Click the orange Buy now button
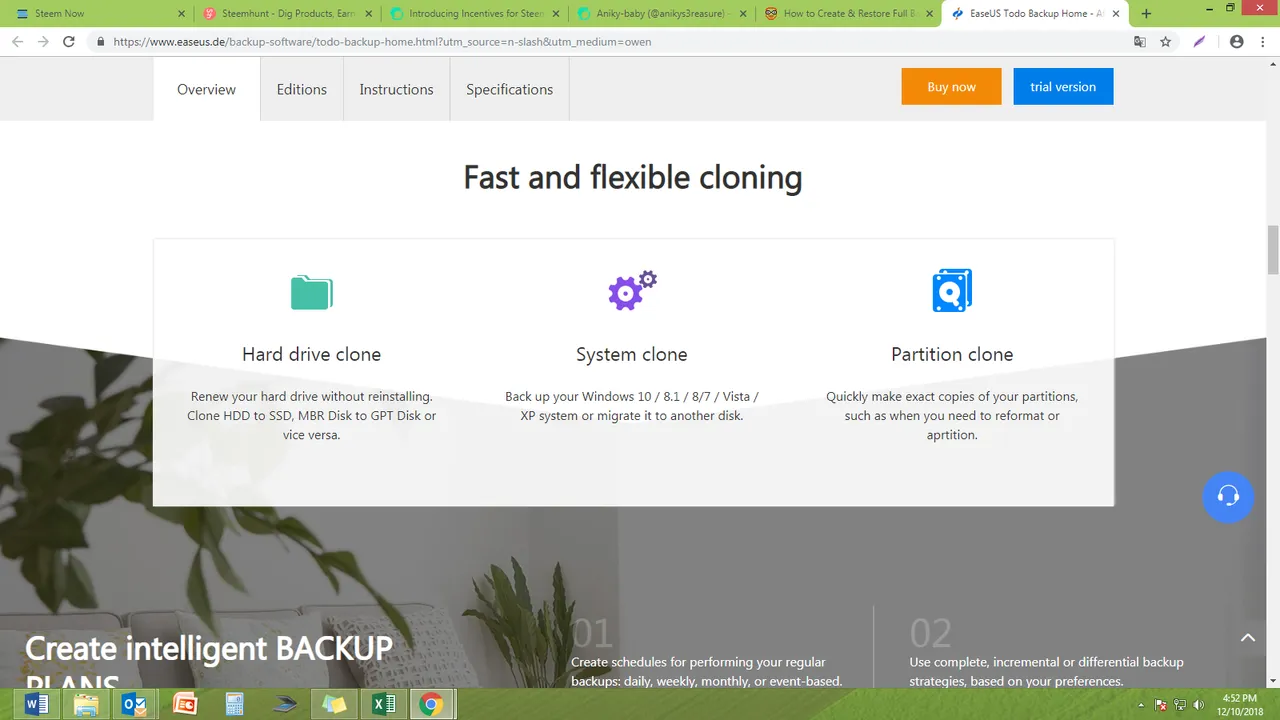The width and height of the screenshot is (1280, 720). [951, 87]
